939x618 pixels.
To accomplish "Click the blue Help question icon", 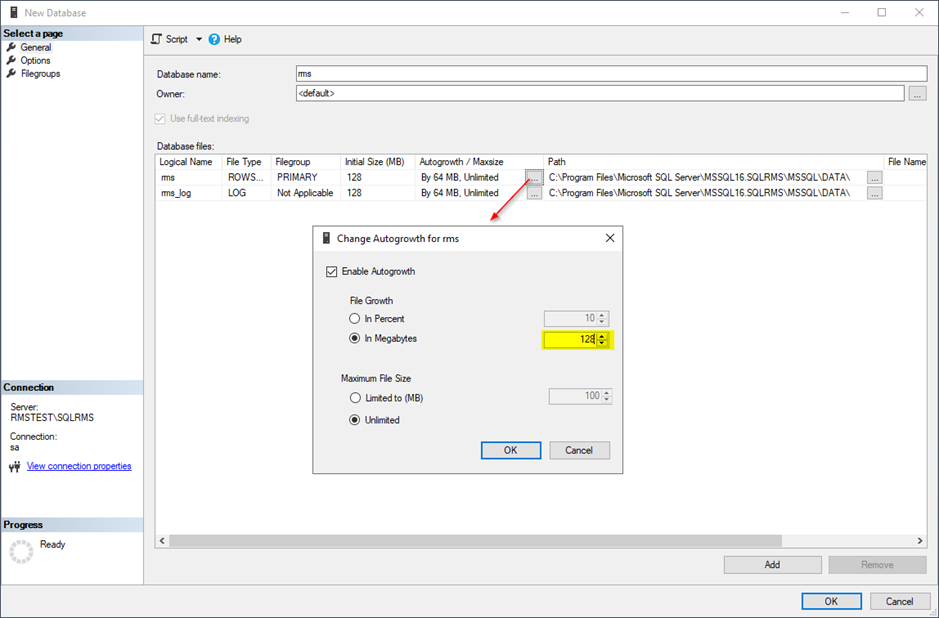I will 214,40.
